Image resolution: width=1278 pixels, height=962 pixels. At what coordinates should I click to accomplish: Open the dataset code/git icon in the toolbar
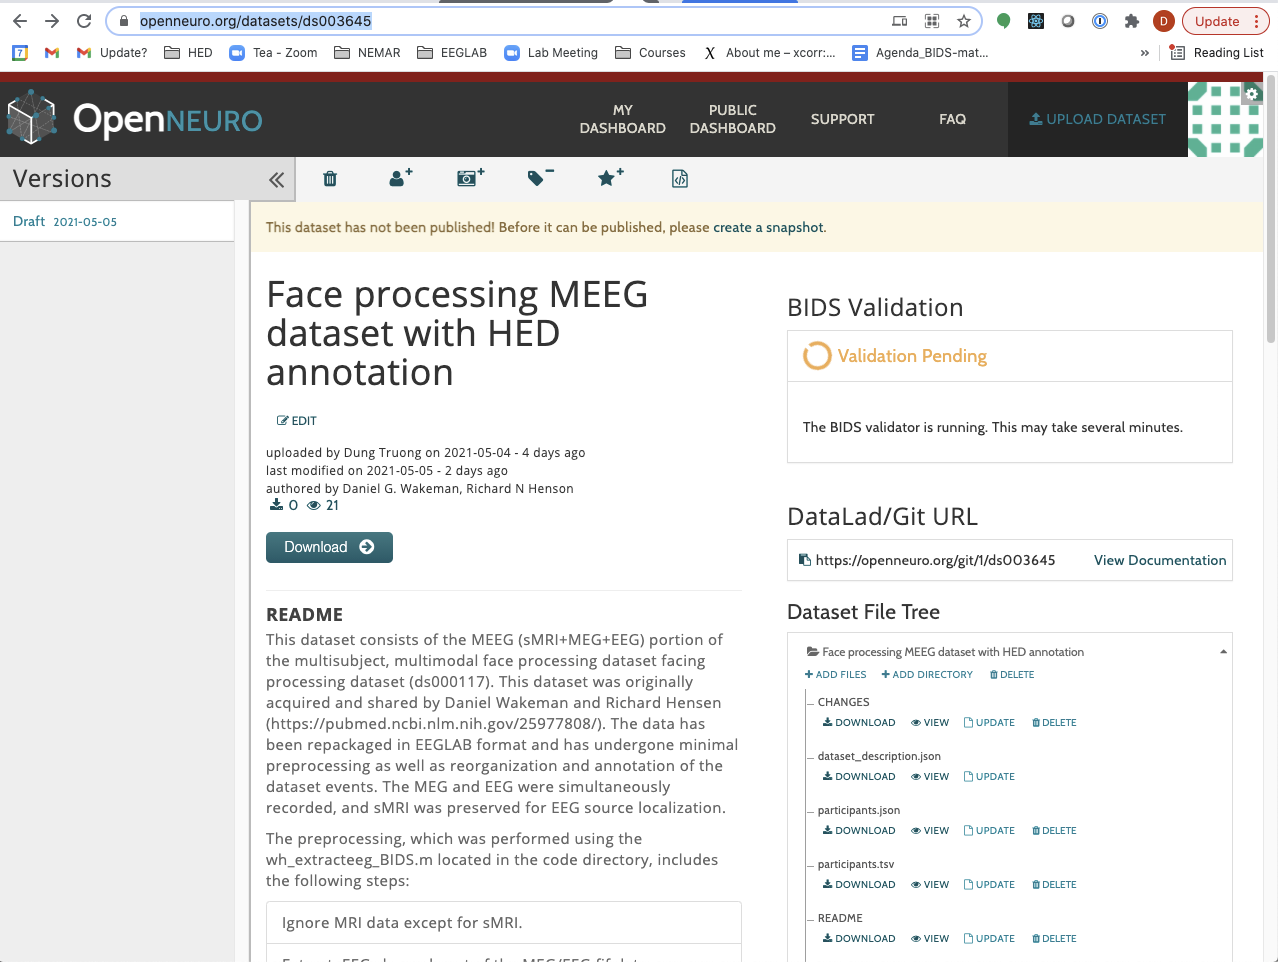pos(679,178)
